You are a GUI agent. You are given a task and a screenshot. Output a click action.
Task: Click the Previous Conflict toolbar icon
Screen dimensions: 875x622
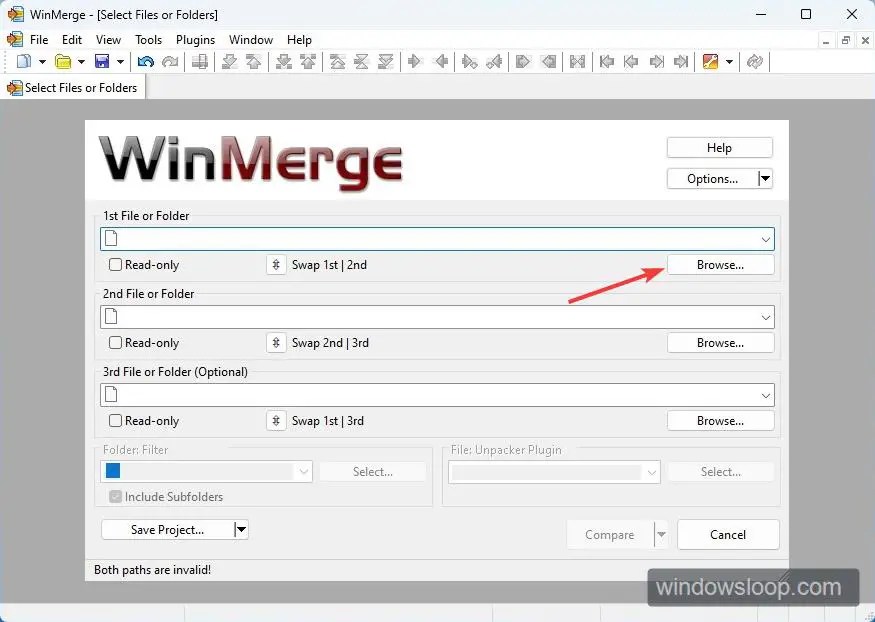pyautogui.click(x=308, y=61)
